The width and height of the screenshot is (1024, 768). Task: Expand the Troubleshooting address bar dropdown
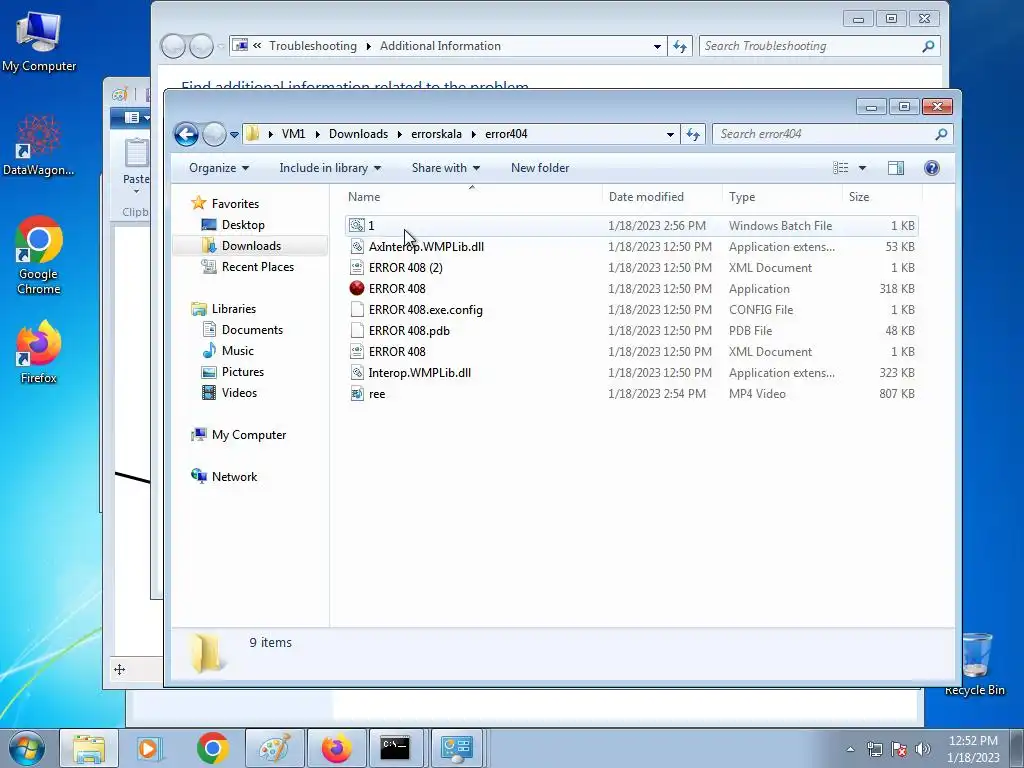tap(657, 46)
